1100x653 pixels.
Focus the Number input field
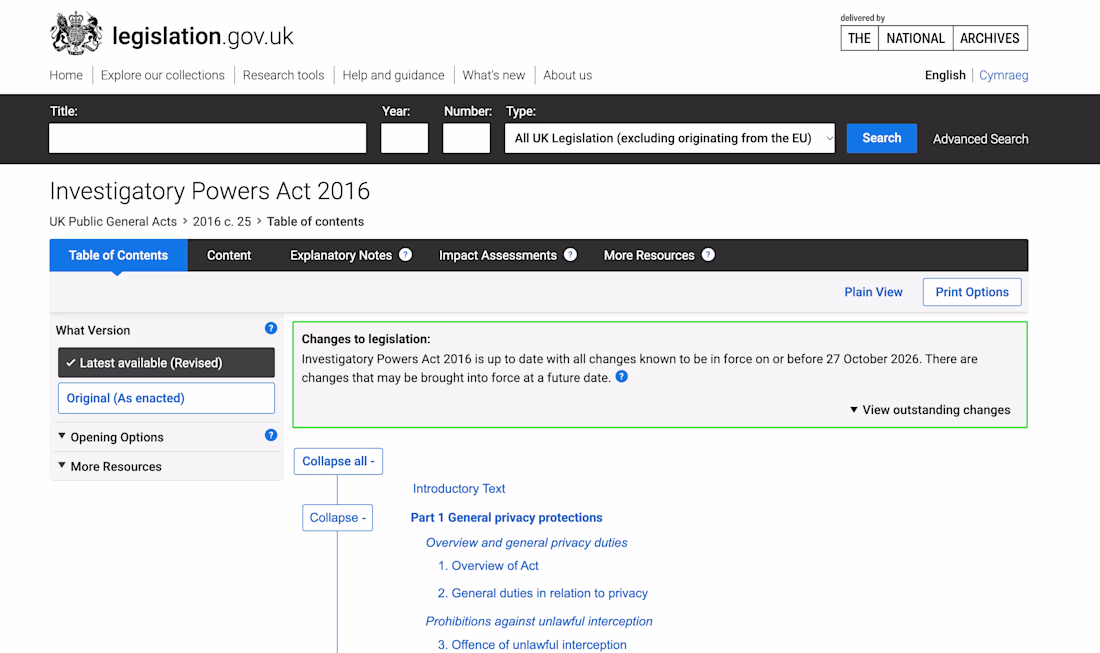coord(467,138)
